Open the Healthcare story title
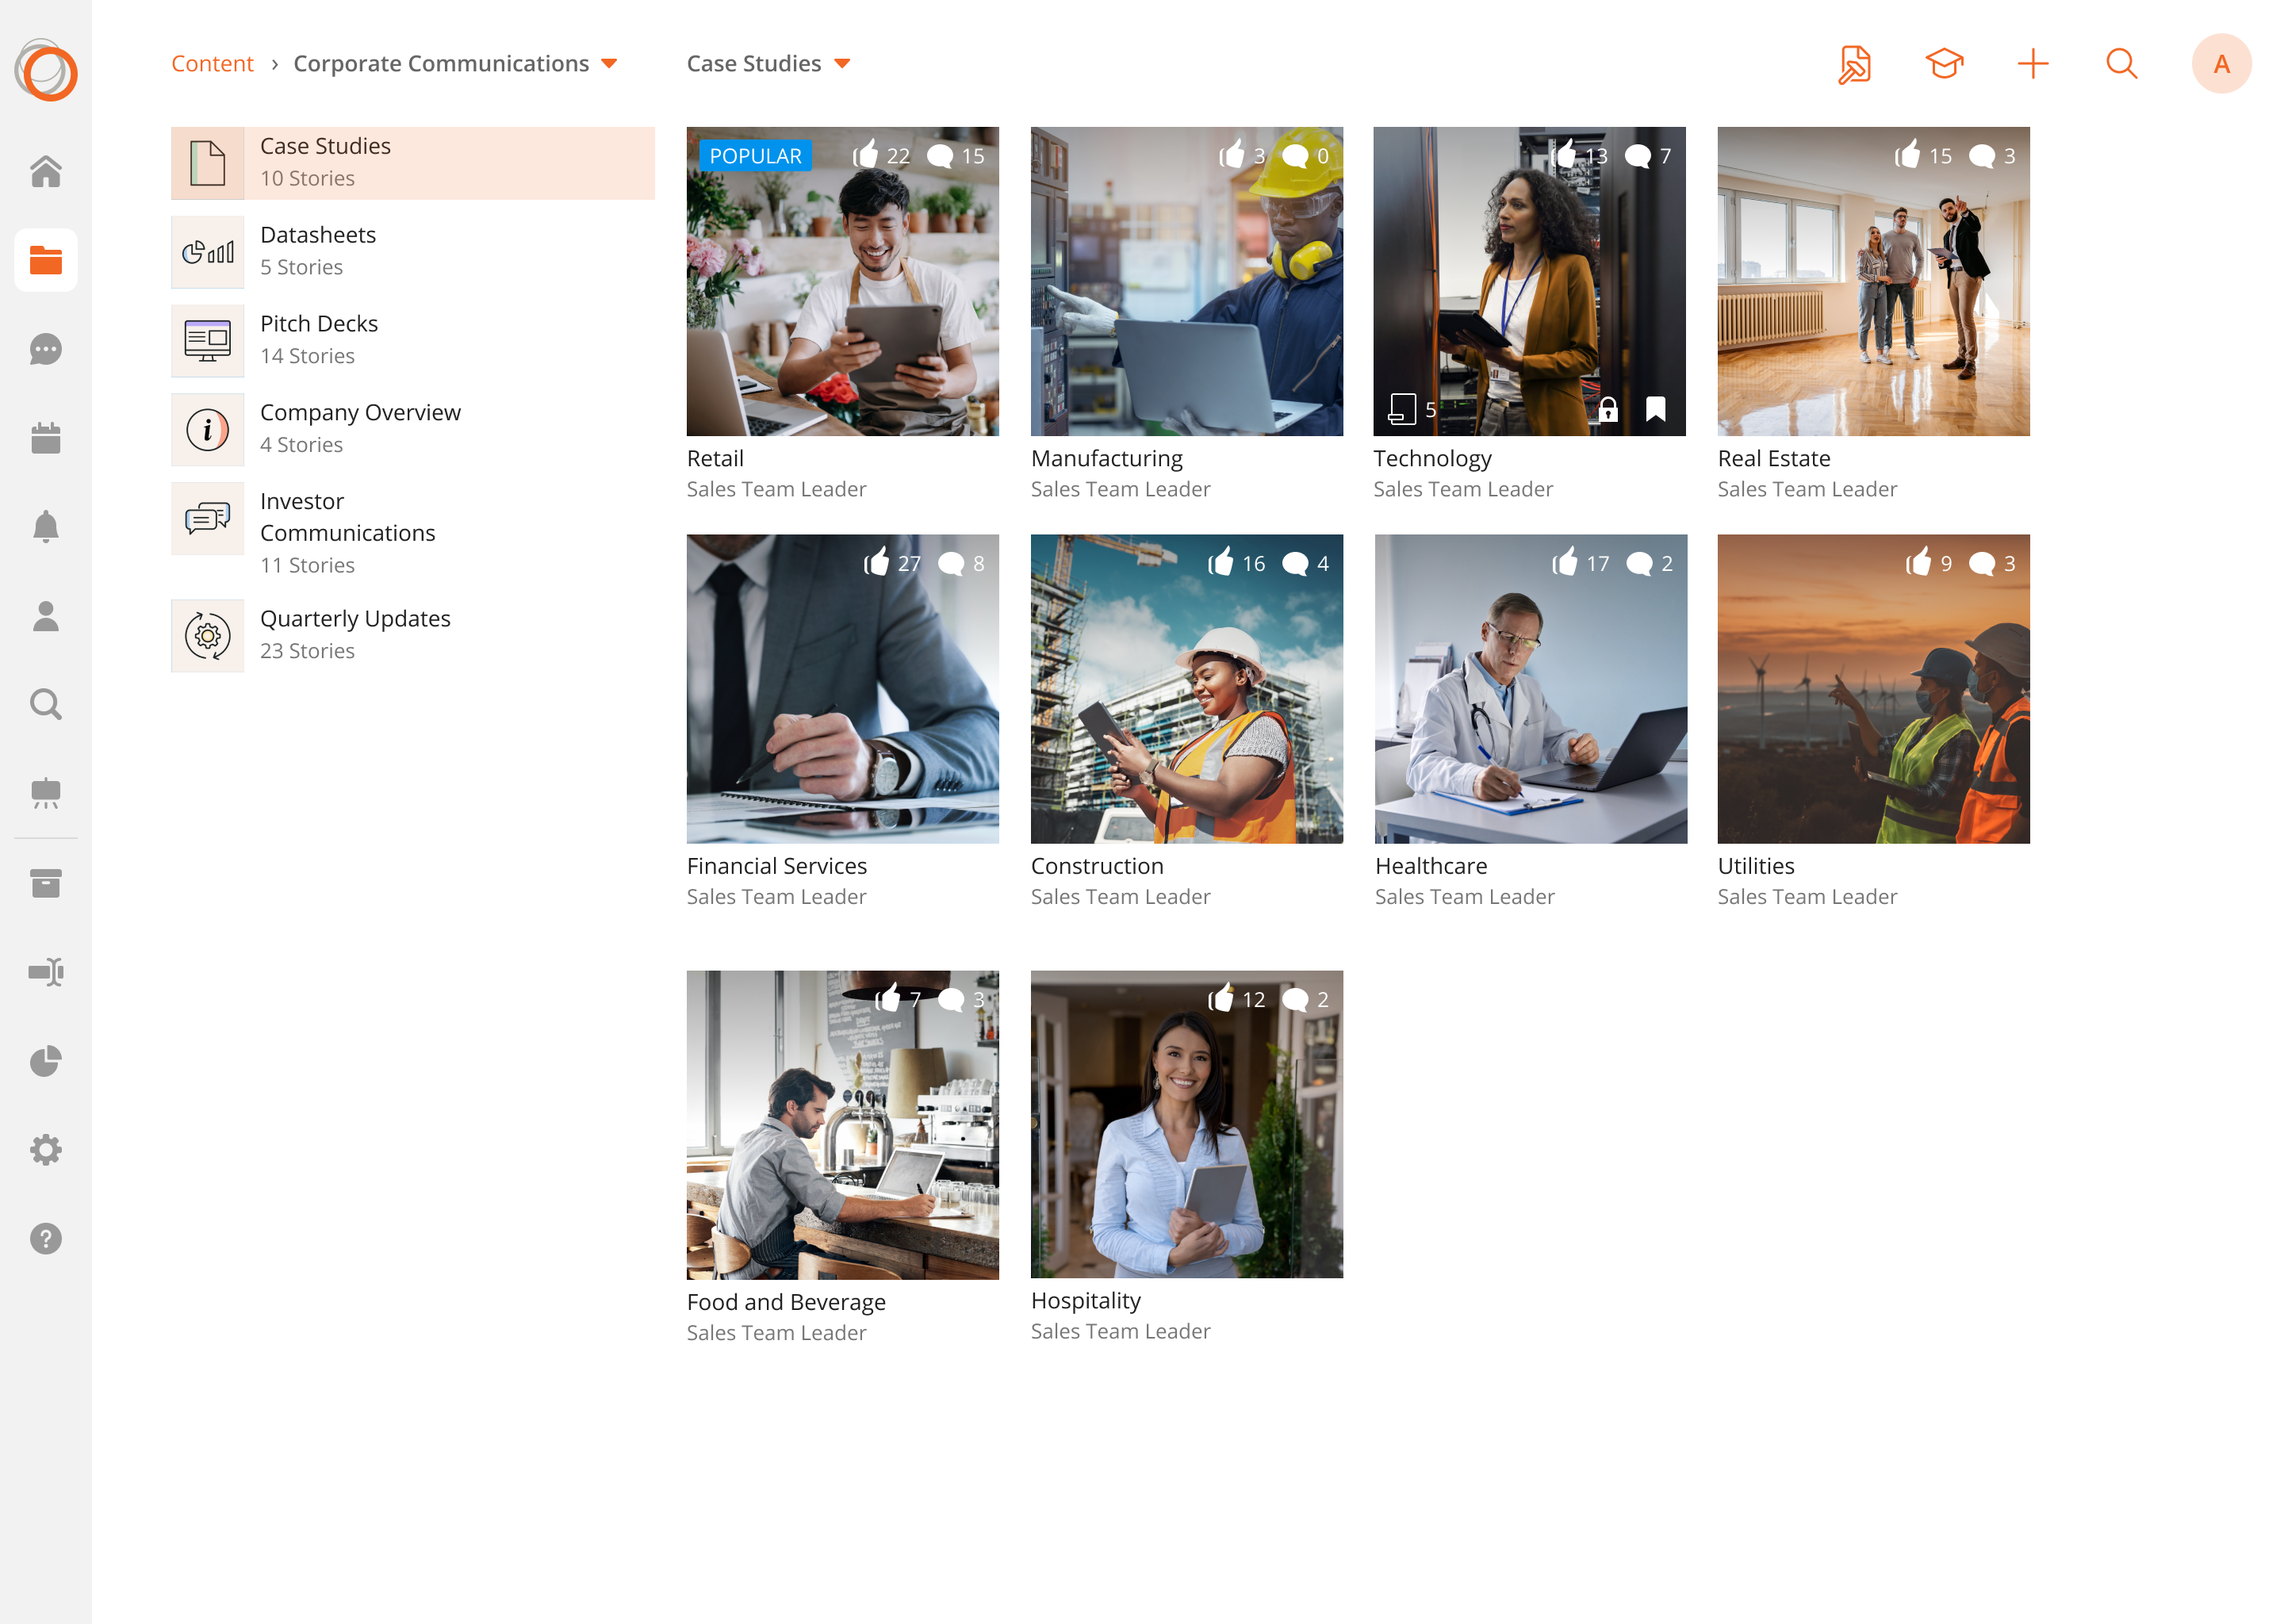 (1430, 866)
